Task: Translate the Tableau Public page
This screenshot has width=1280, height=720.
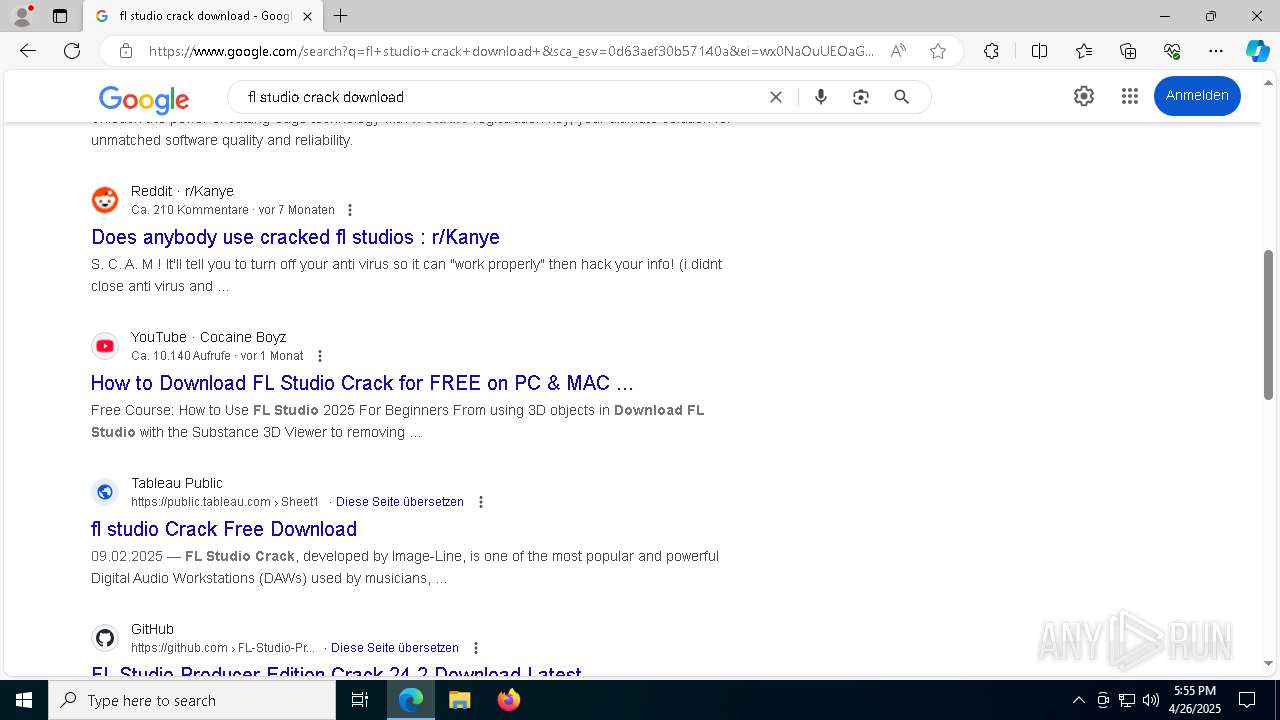Action: pos(400,502)
